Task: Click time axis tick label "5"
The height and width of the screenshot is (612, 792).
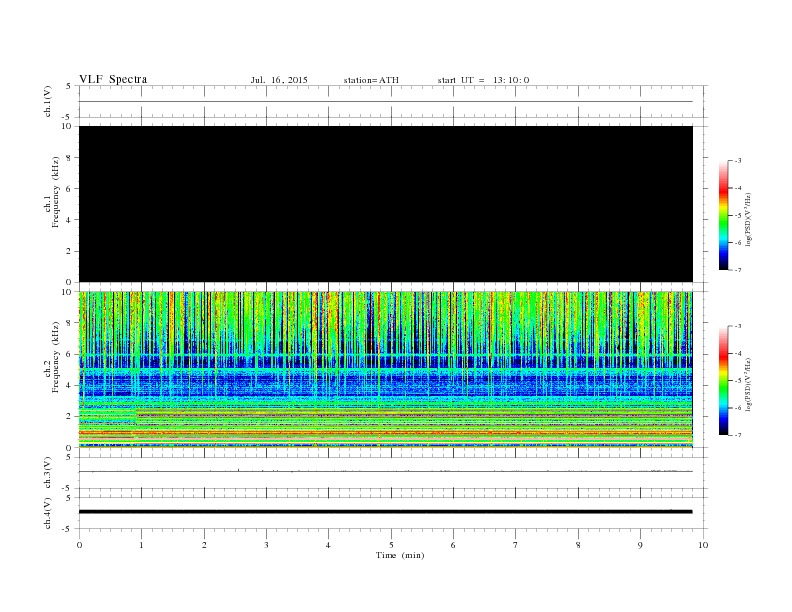Action: click(391, 545)
